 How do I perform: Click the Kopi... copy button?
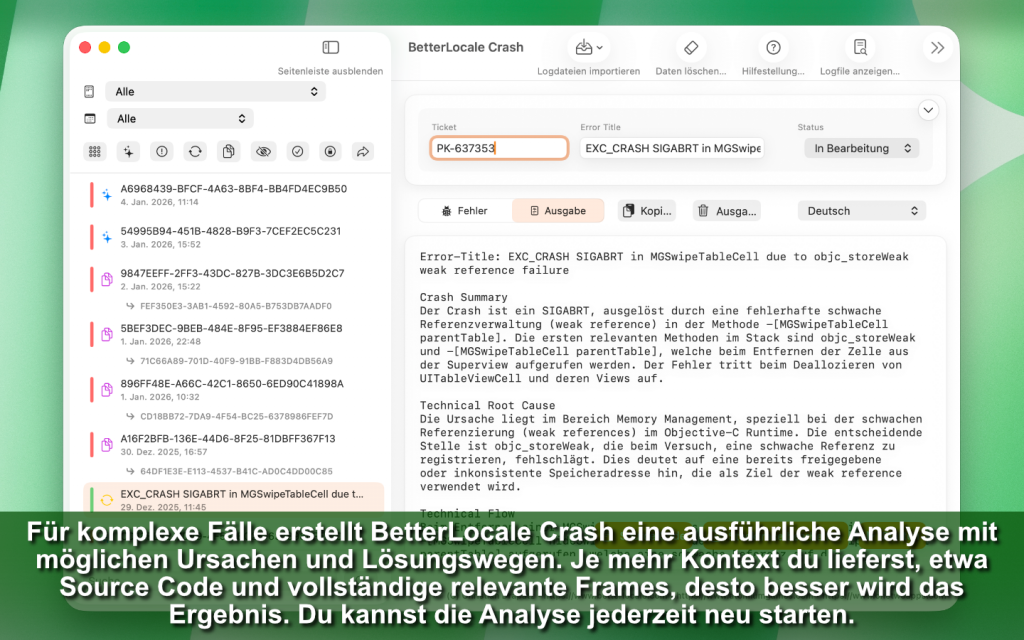(647, 211)
